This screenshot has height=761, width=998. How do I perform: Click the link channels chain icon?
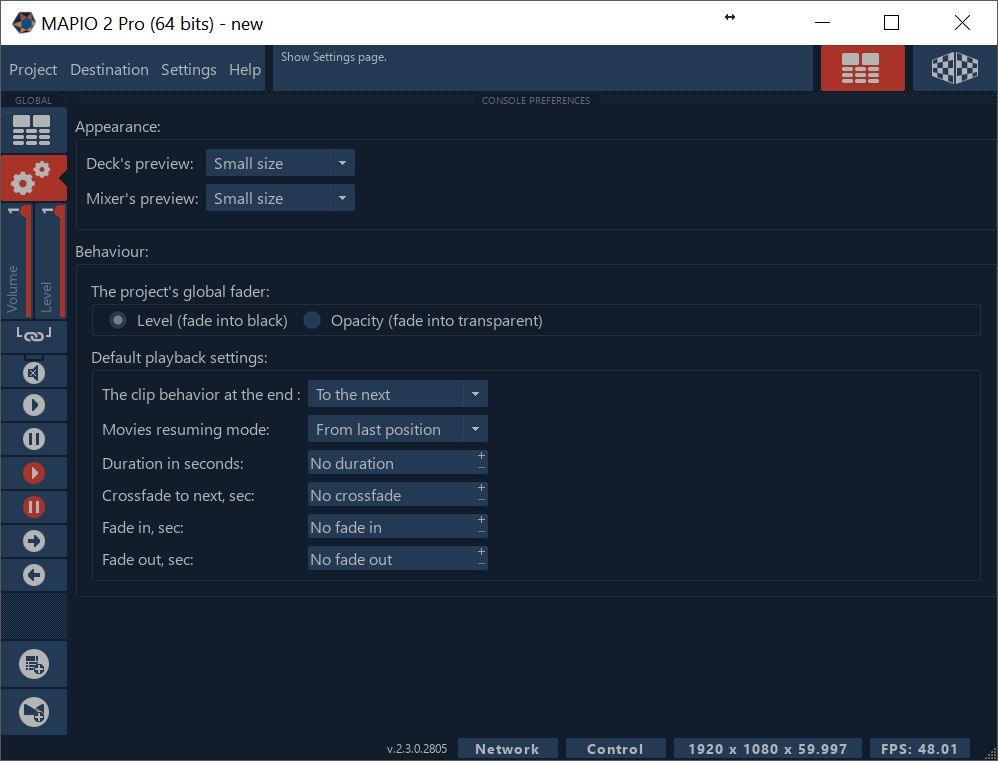[33, 336]
